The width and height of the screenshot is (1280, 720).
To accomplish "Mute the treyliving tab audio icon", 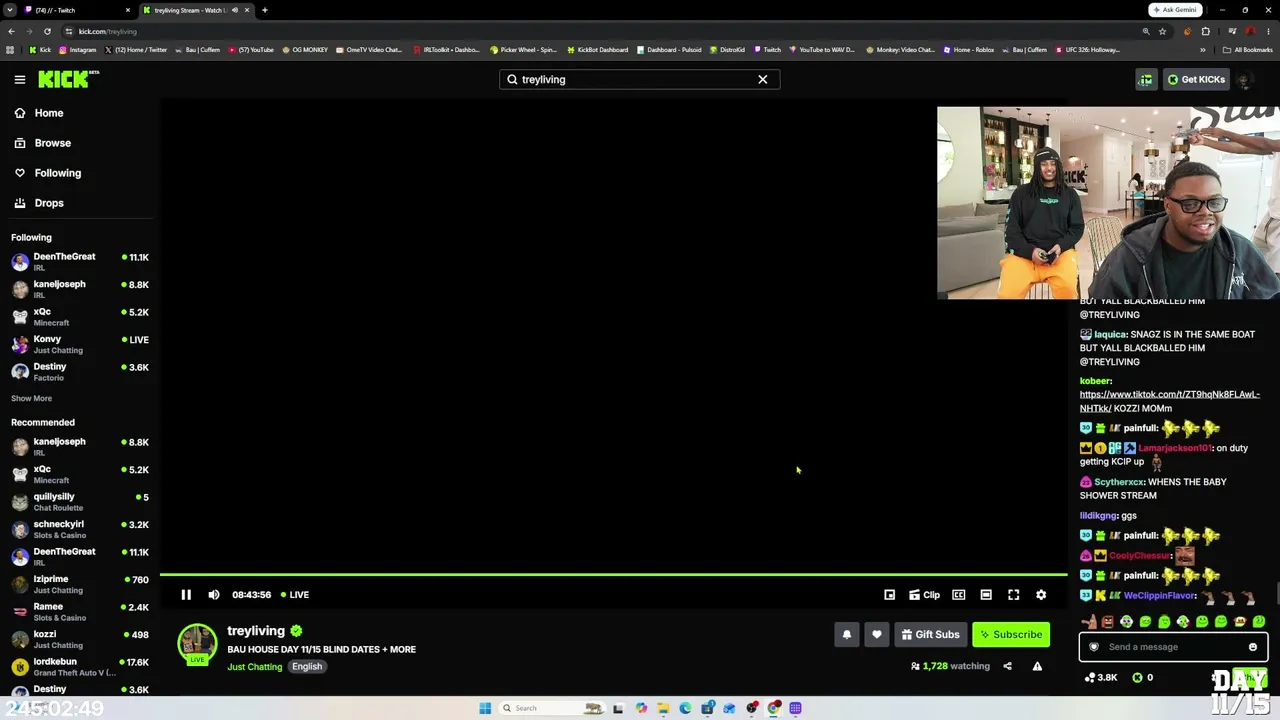I will 235,10.
